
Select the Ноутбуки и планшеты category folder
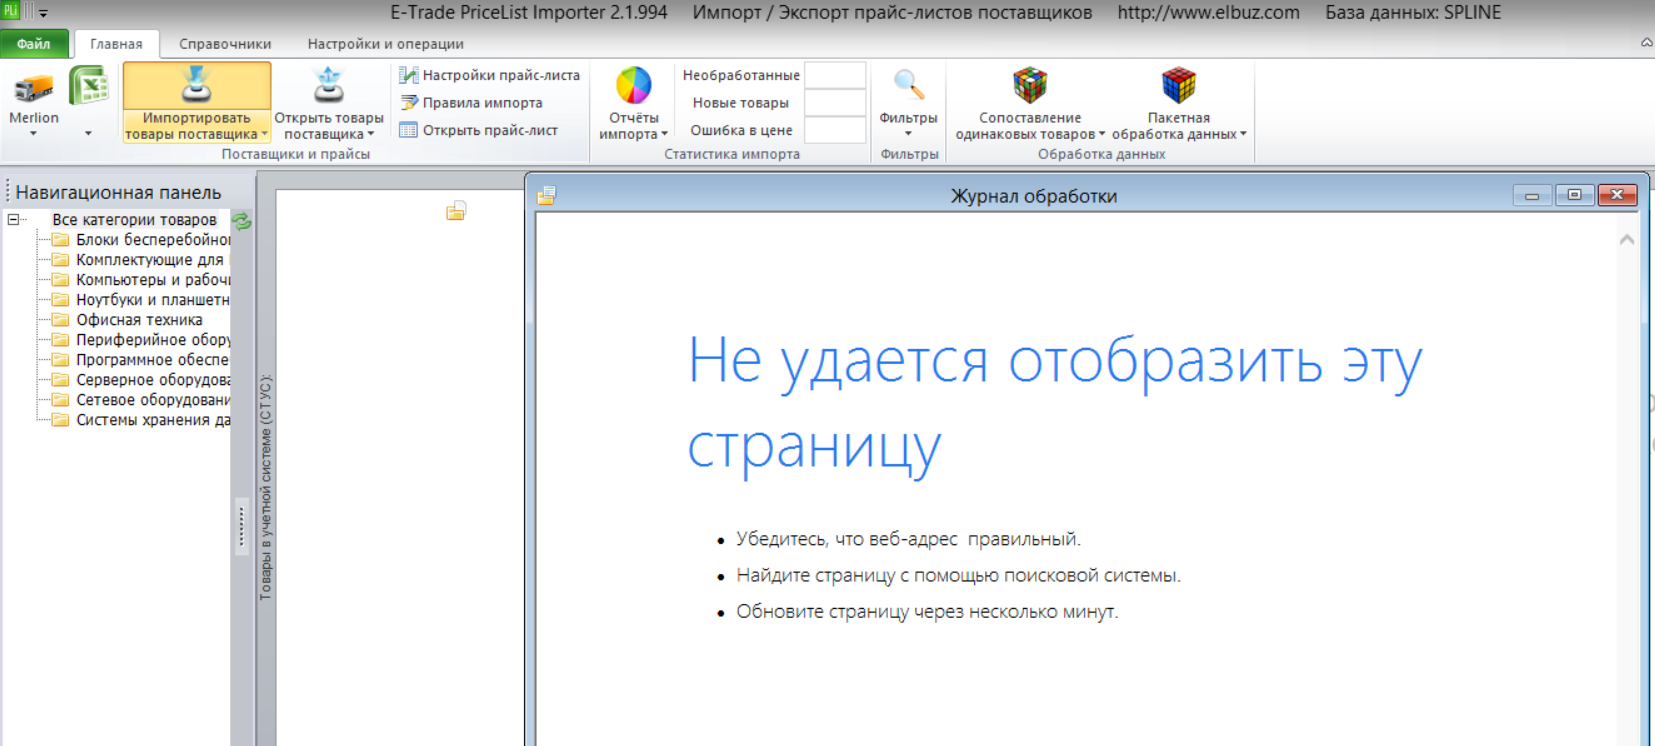point(141,300)
